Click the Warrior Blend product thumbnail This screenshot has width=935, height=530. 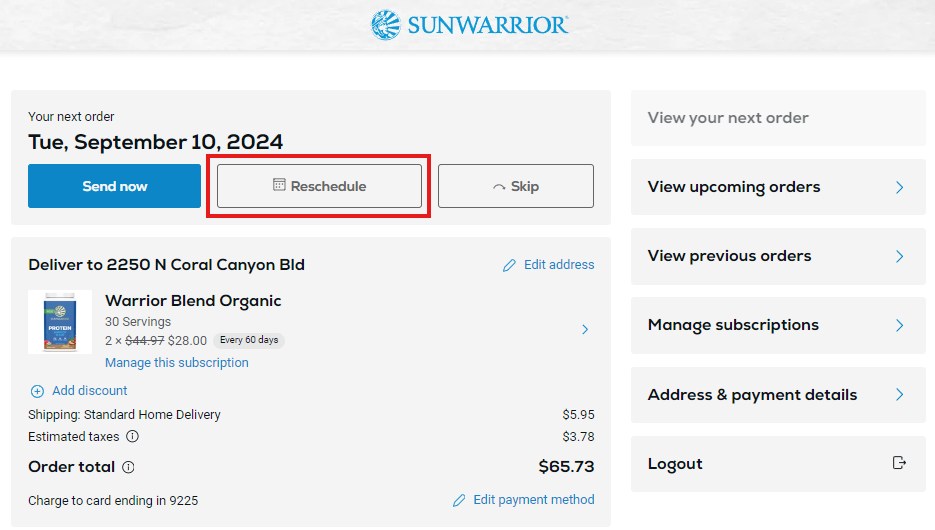[60, 322]
